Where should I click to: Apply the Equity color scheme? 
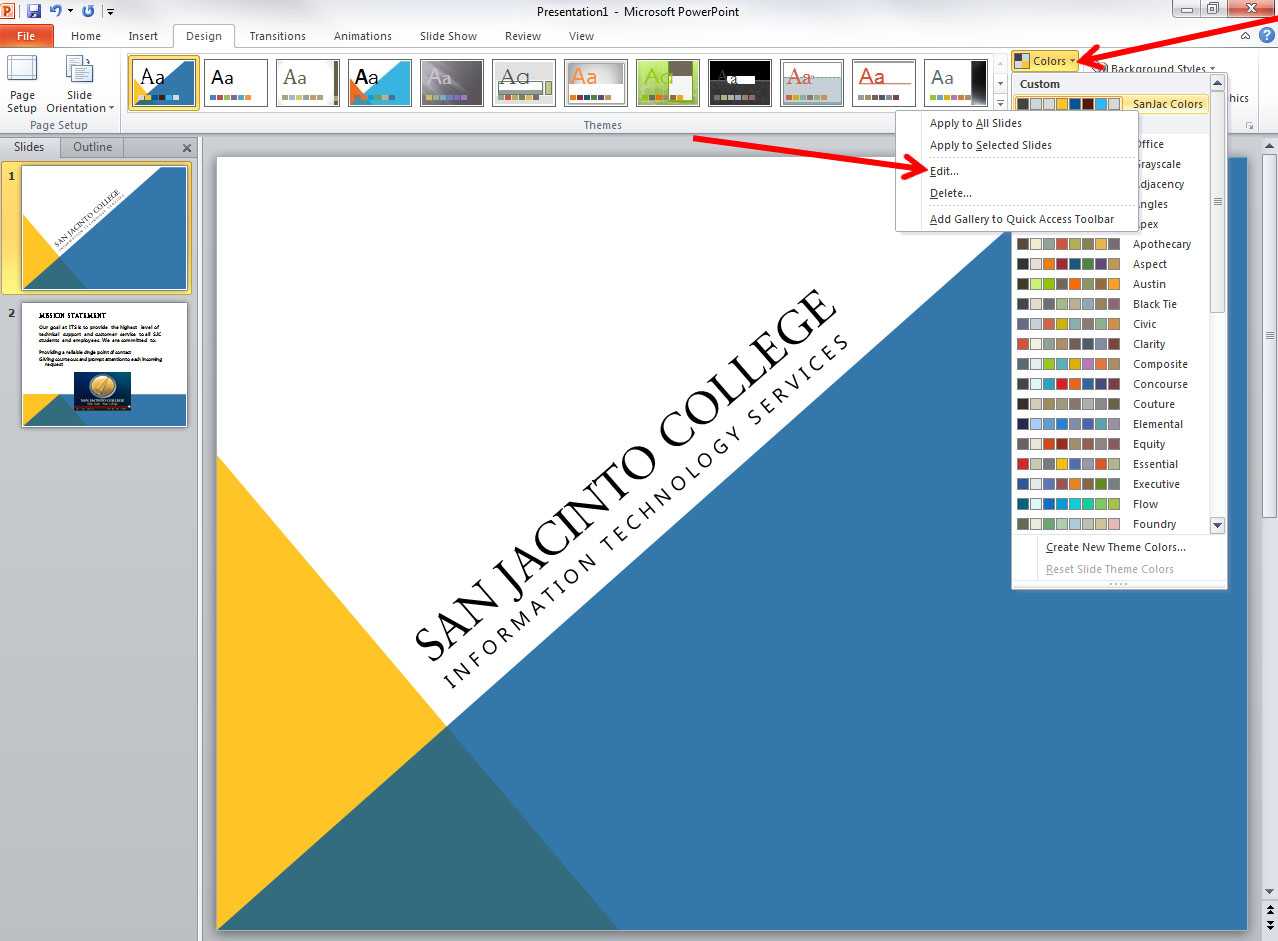1111,444
